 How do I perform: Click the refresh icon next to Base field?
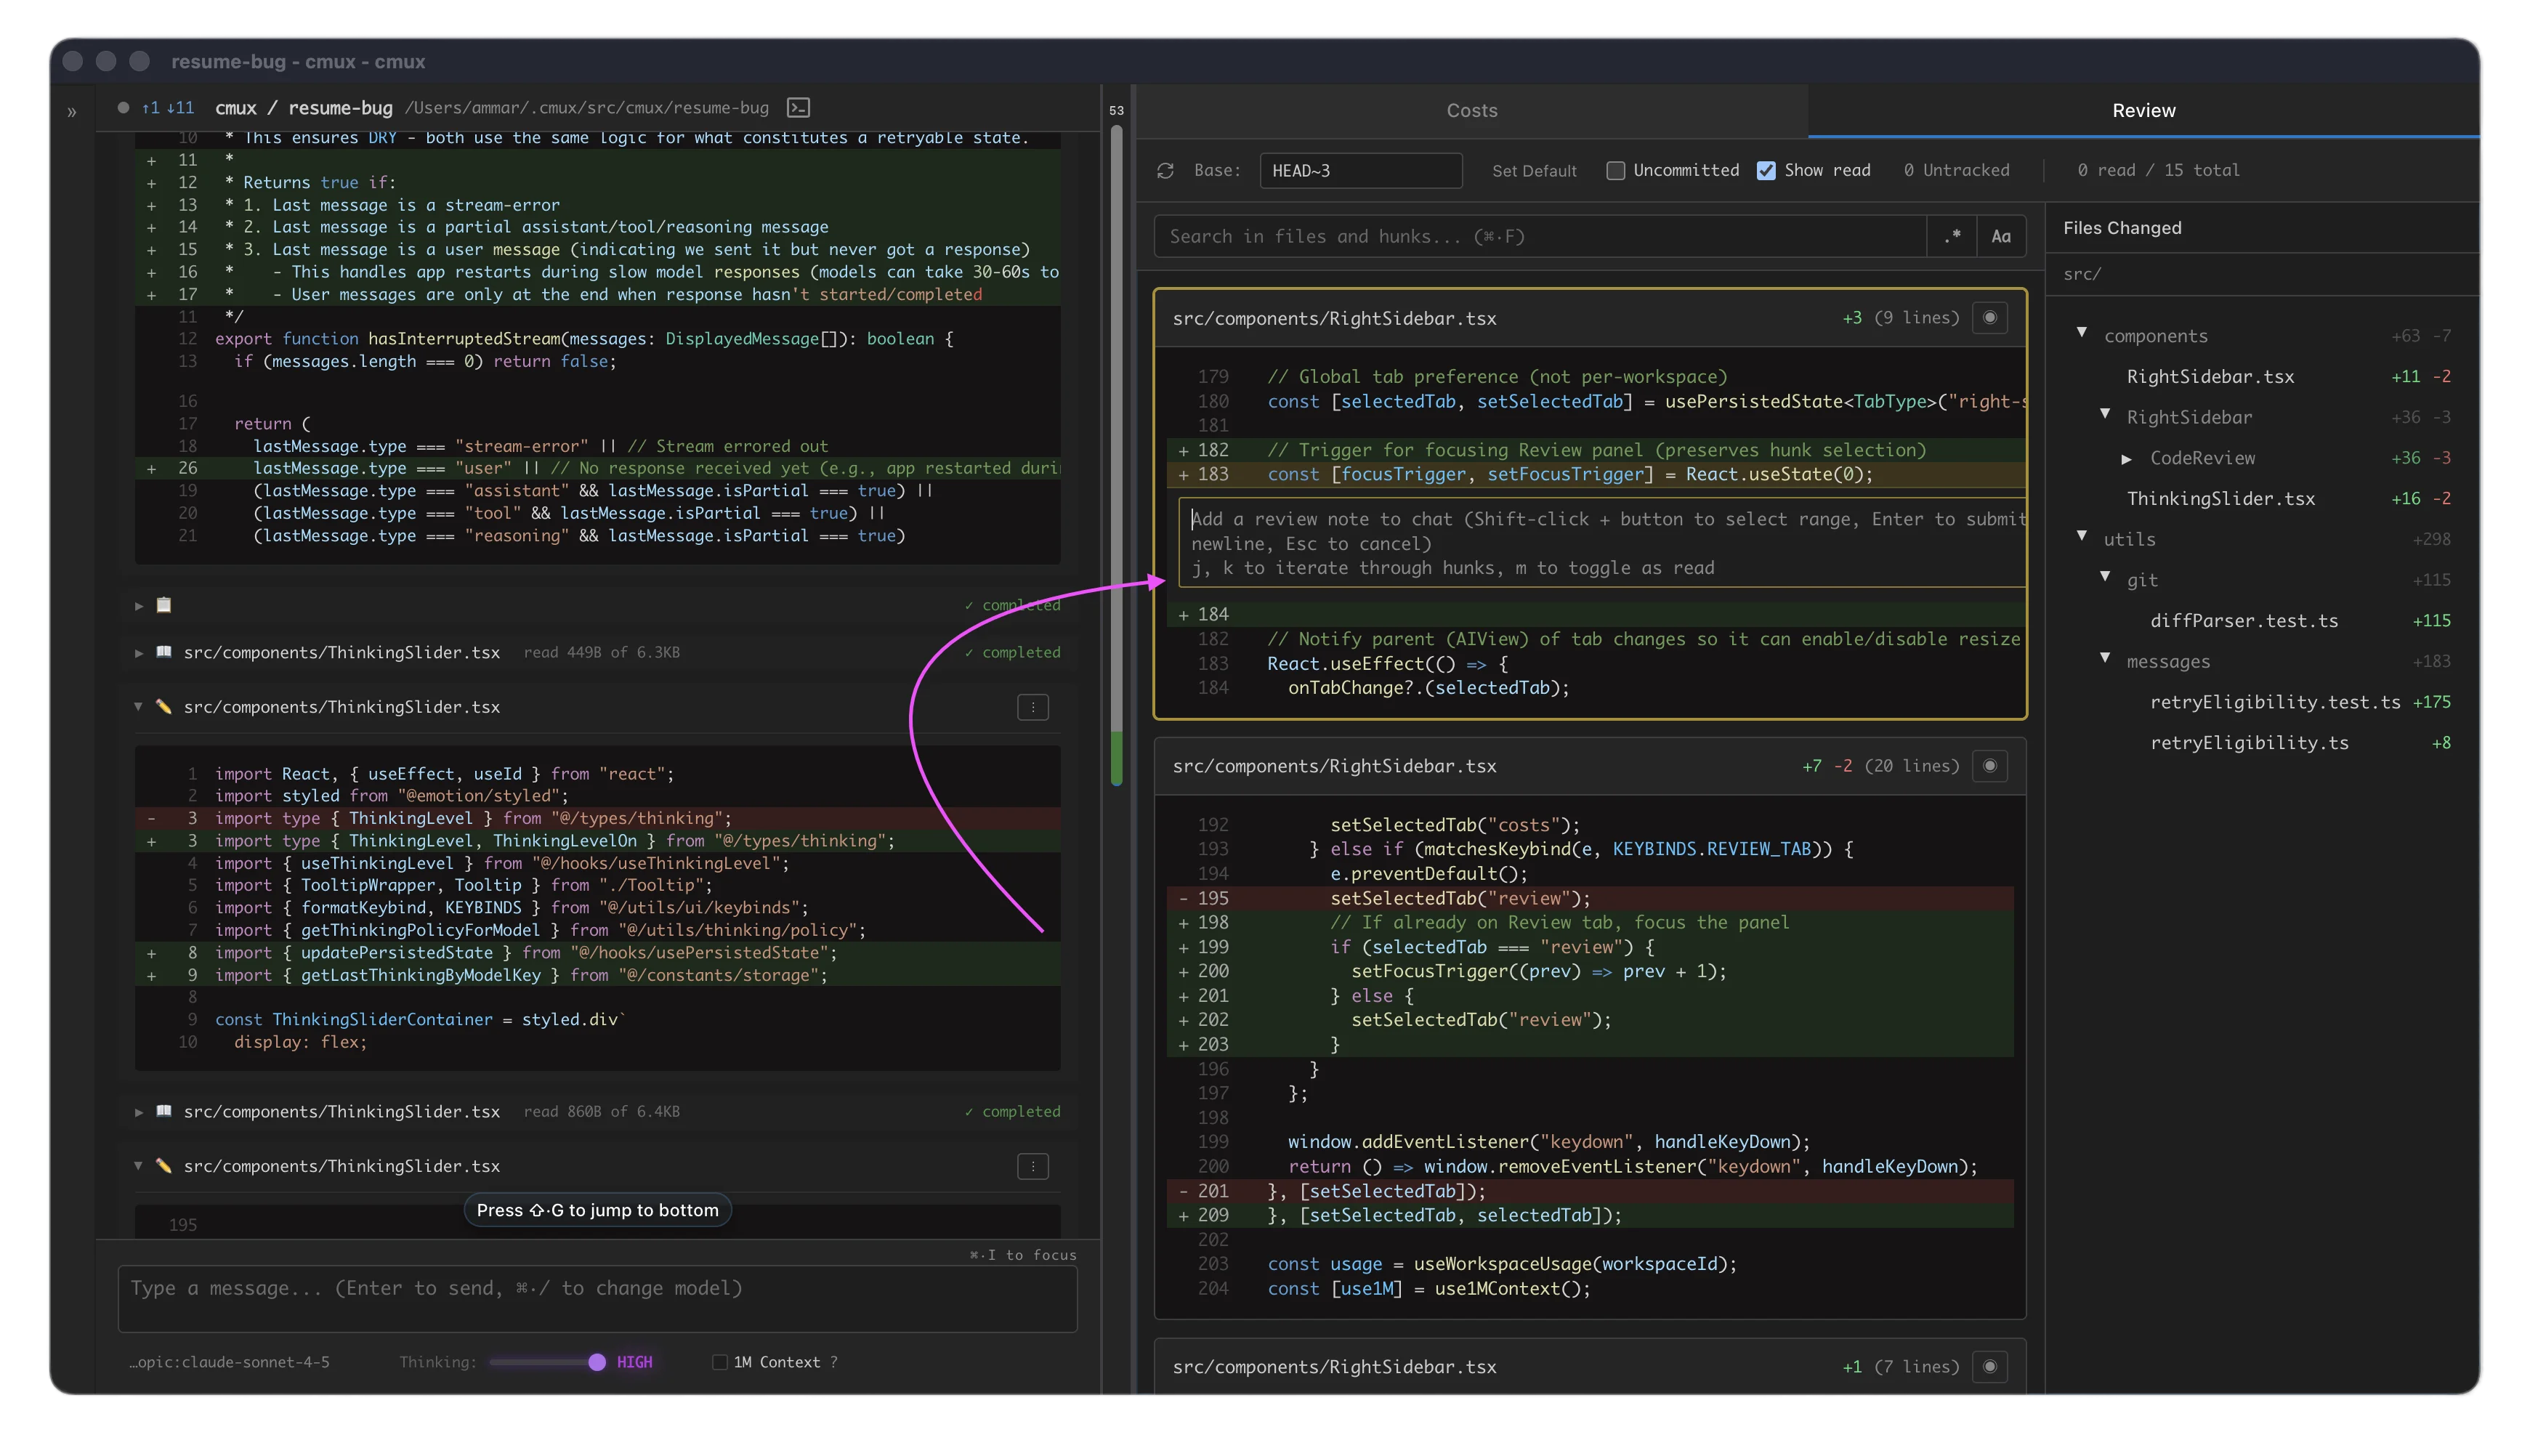point(1166,170)
